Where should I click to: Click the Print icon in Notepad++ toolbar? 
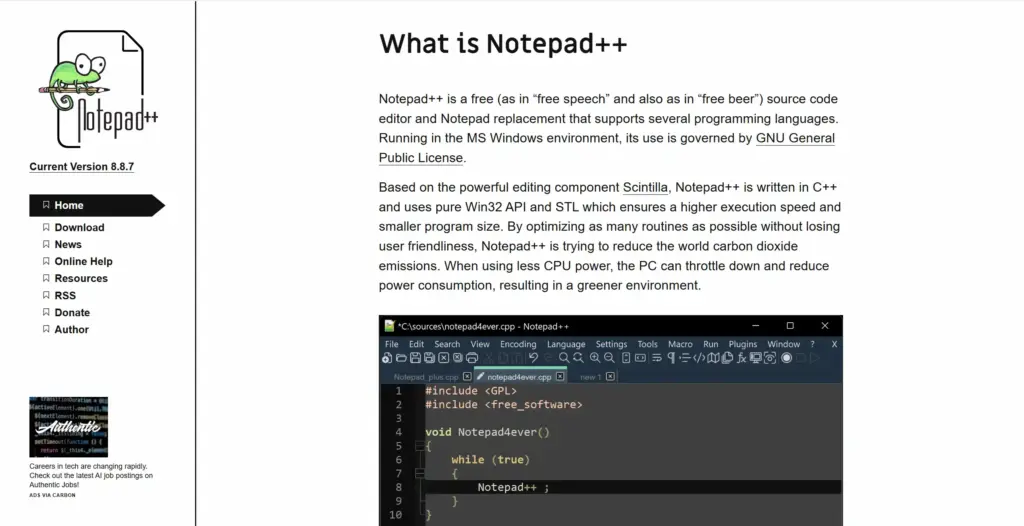(x=471, y=358)
